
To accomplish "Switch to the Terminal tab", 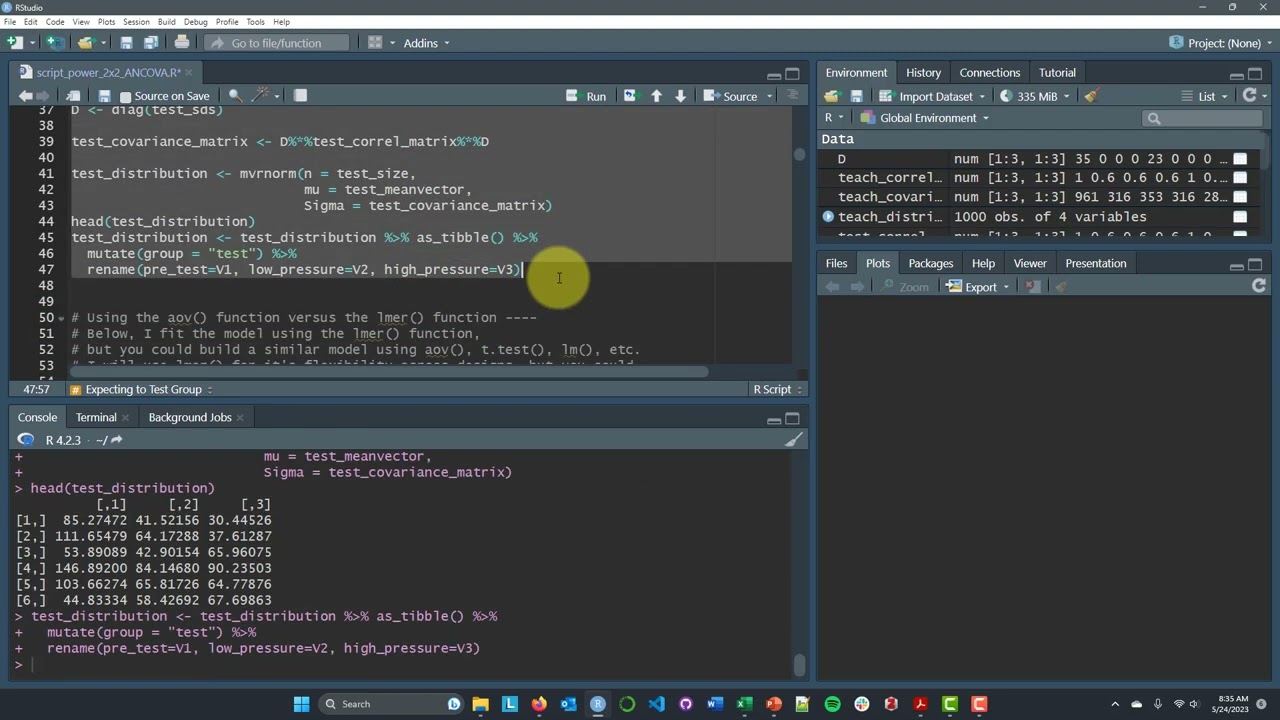I will tap(96, 417).
